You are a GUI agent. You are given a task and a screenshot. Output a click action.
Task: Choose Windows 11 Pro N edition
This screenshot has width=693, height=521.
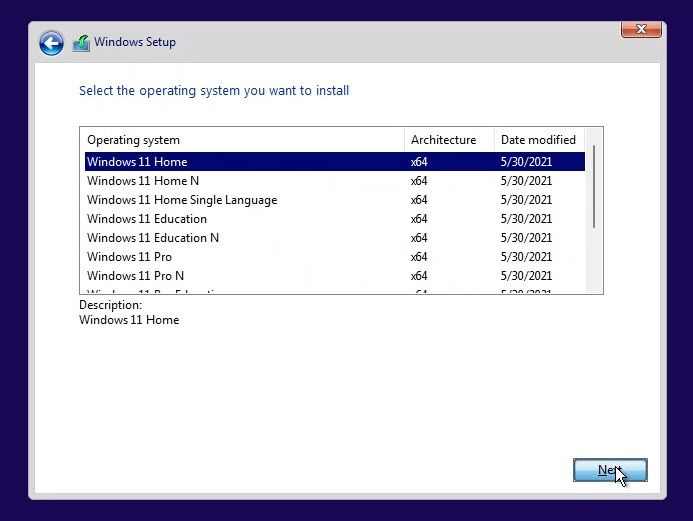click(335, 276)
